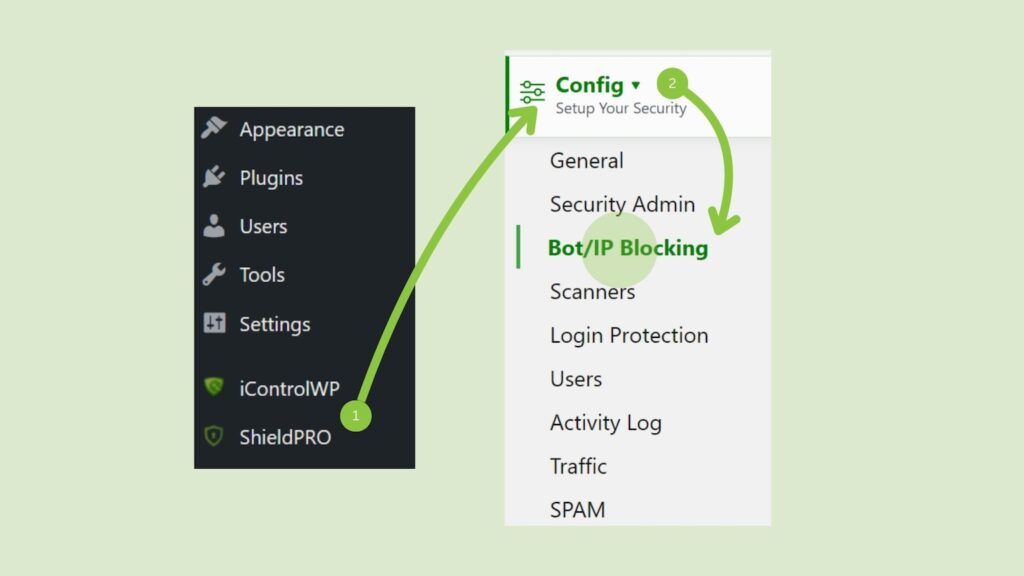Select Users in the Config submenu
Image resolution: width=1024 pixels, height=576 pixels.
click(x=575, y=379)
